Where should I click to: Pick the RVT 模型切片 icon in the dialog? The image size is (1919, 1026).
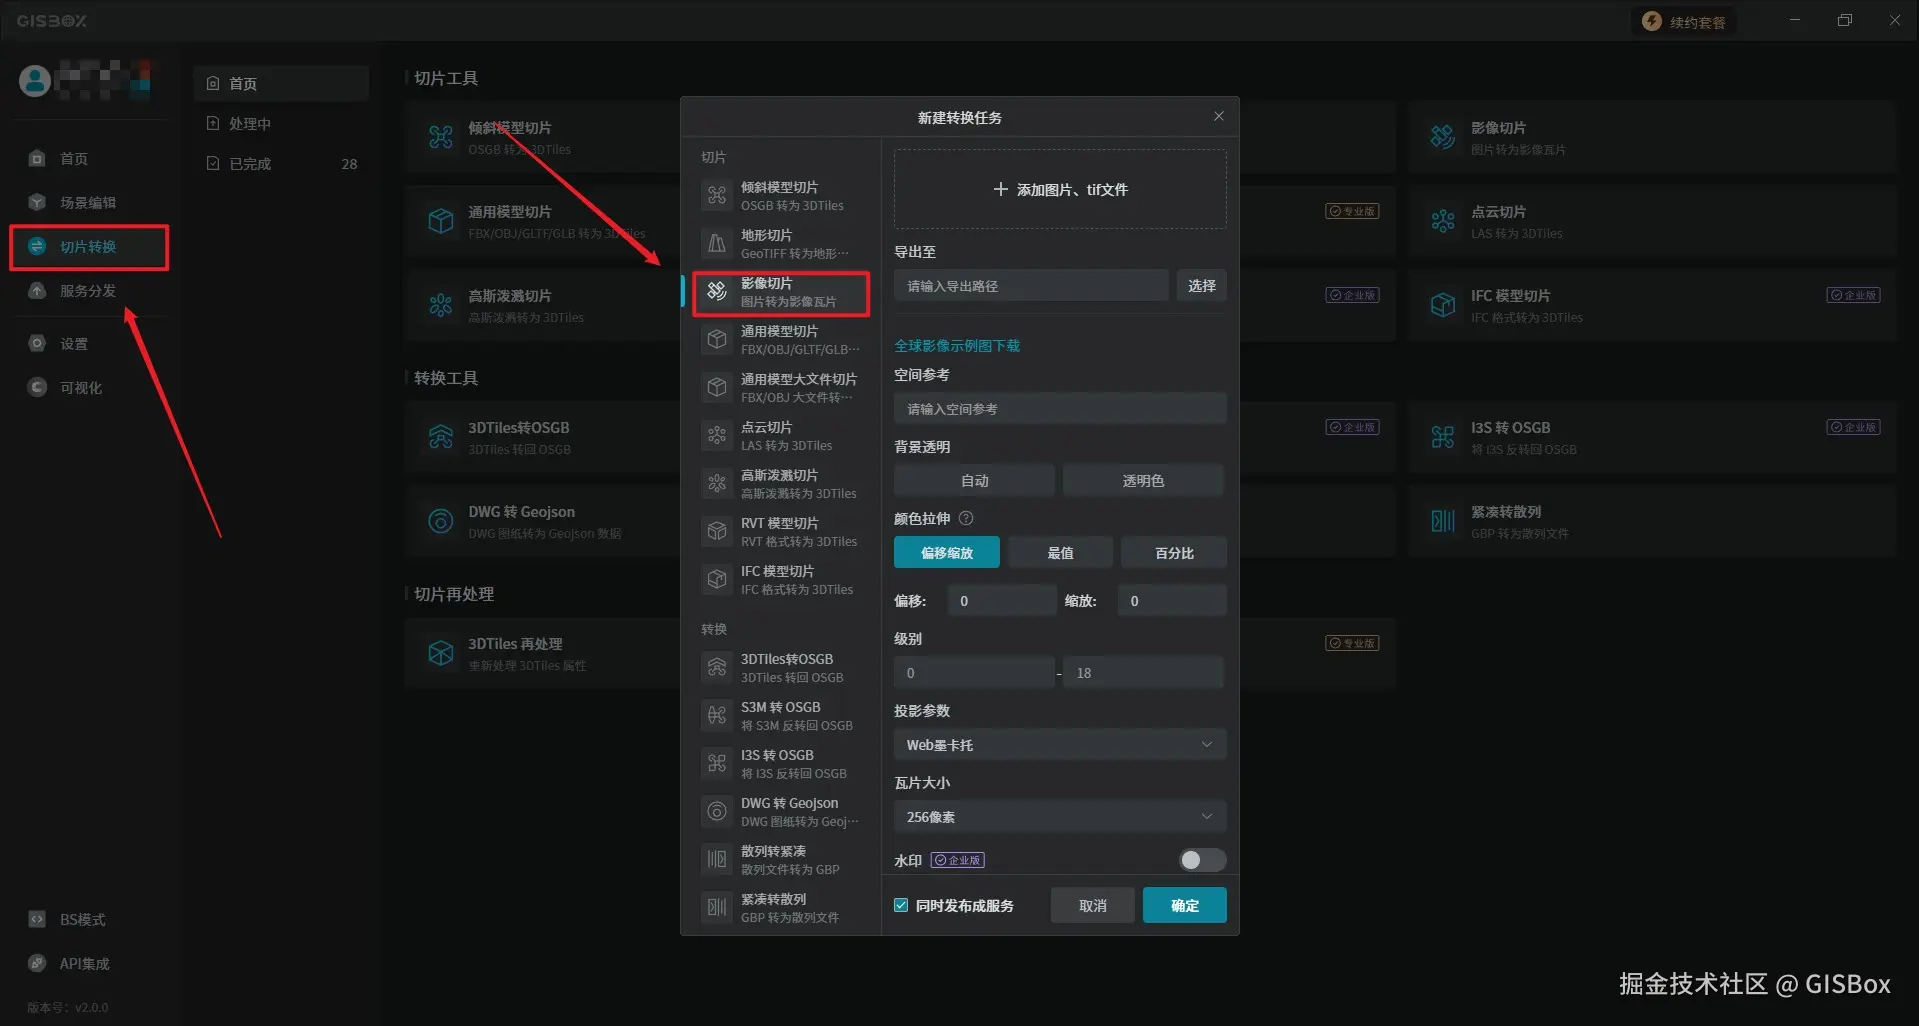click(x=717, y=531)
